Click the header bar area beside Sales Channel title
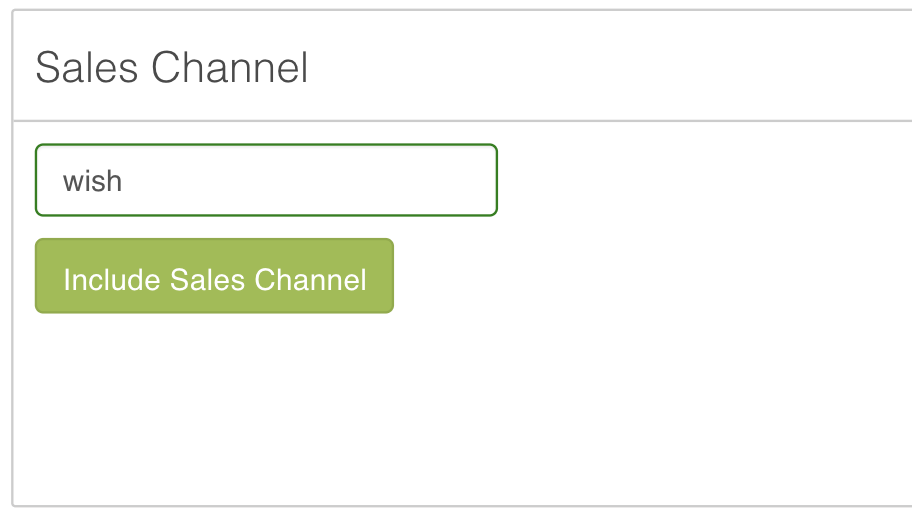This screenshot has height=526, width=912. point(600,68)
